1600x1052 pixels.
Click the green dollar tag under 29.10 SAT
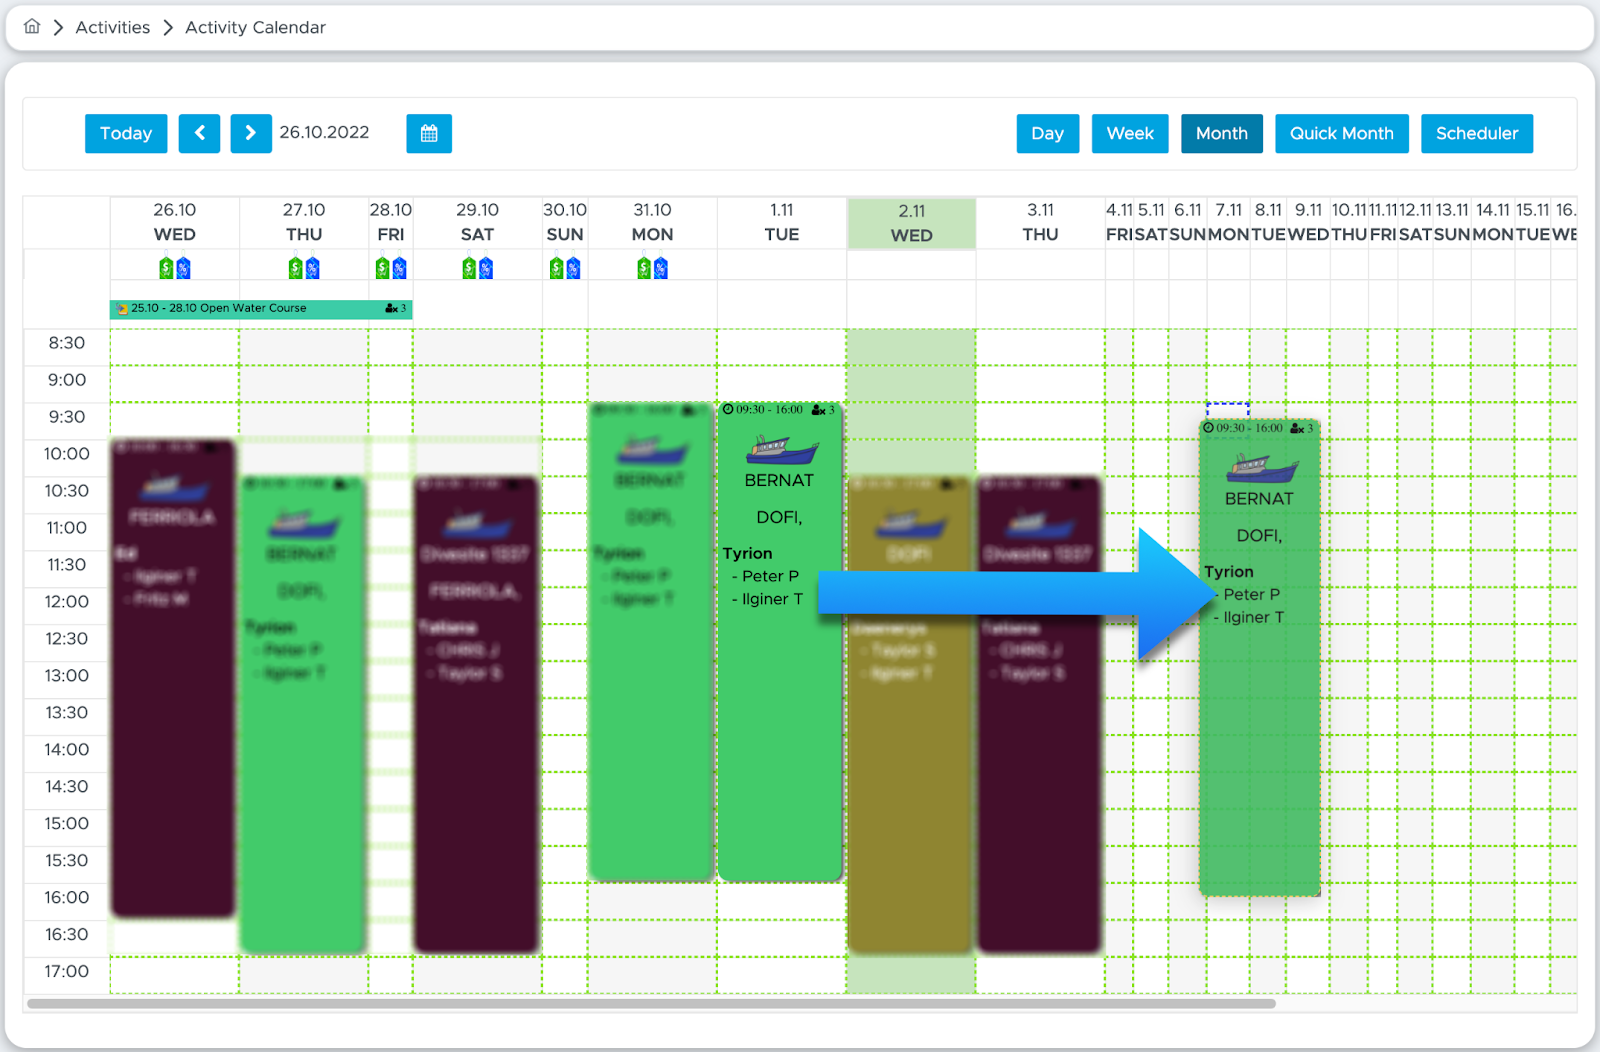tap(469, 268)
